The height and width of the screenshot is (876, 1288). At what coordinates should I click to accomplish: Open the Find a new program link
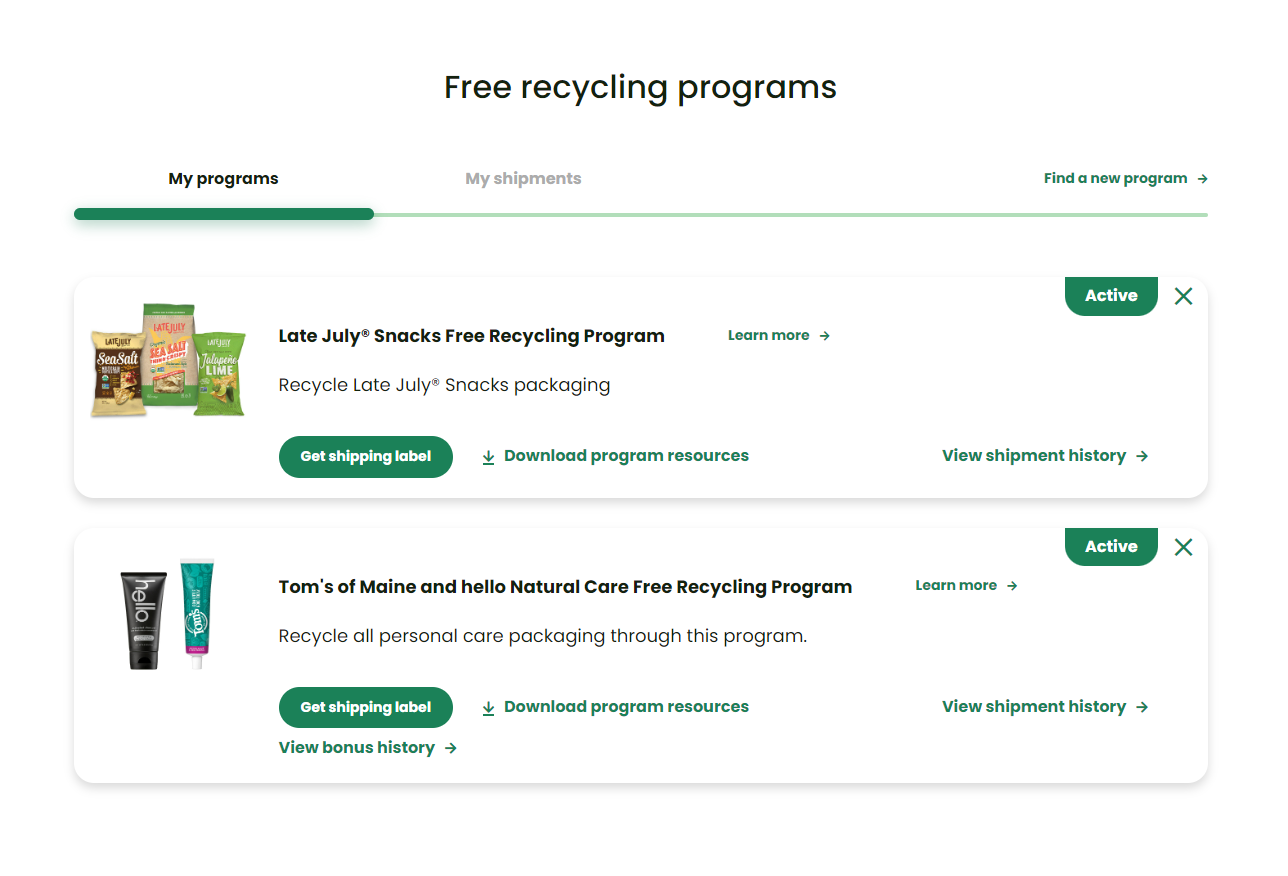pyautogui.click(x=1126, y=178)
